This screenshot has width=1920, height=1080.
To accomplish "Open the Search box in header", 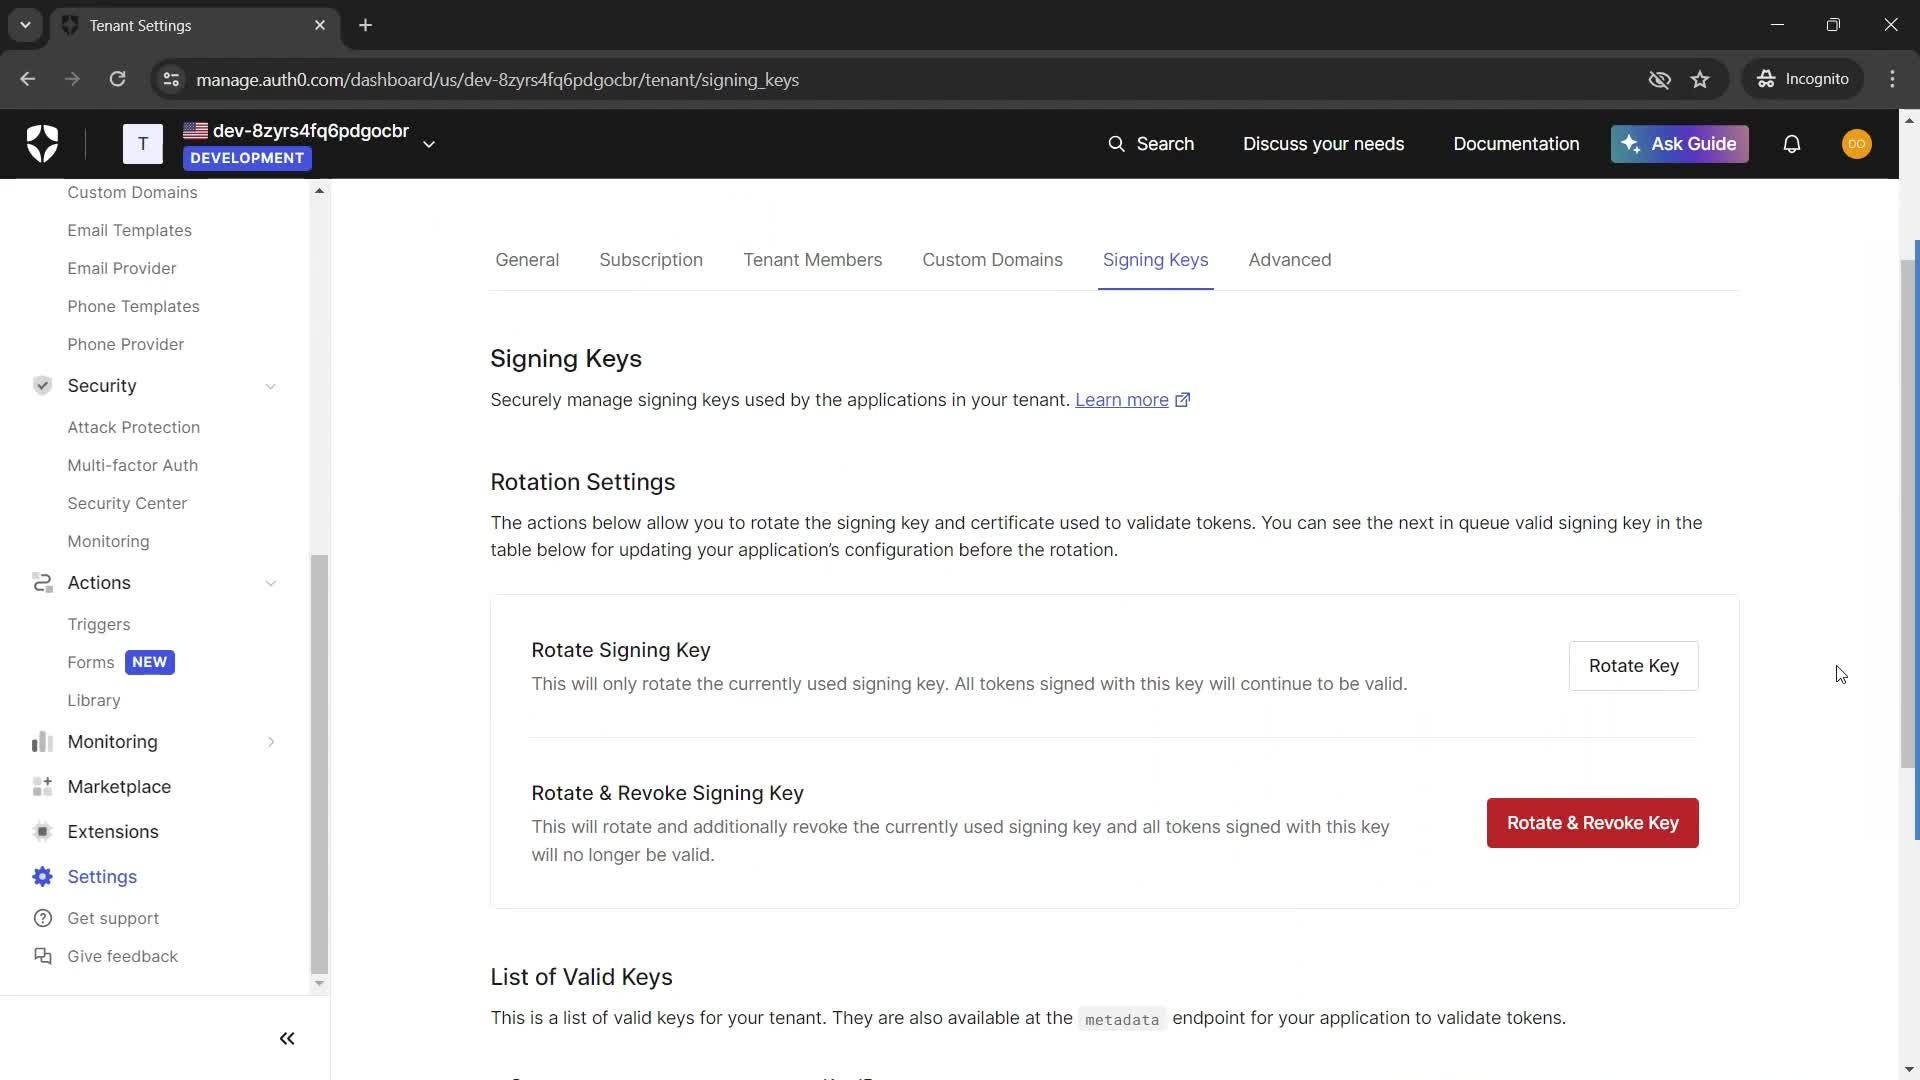I will tap(1151, 144).
